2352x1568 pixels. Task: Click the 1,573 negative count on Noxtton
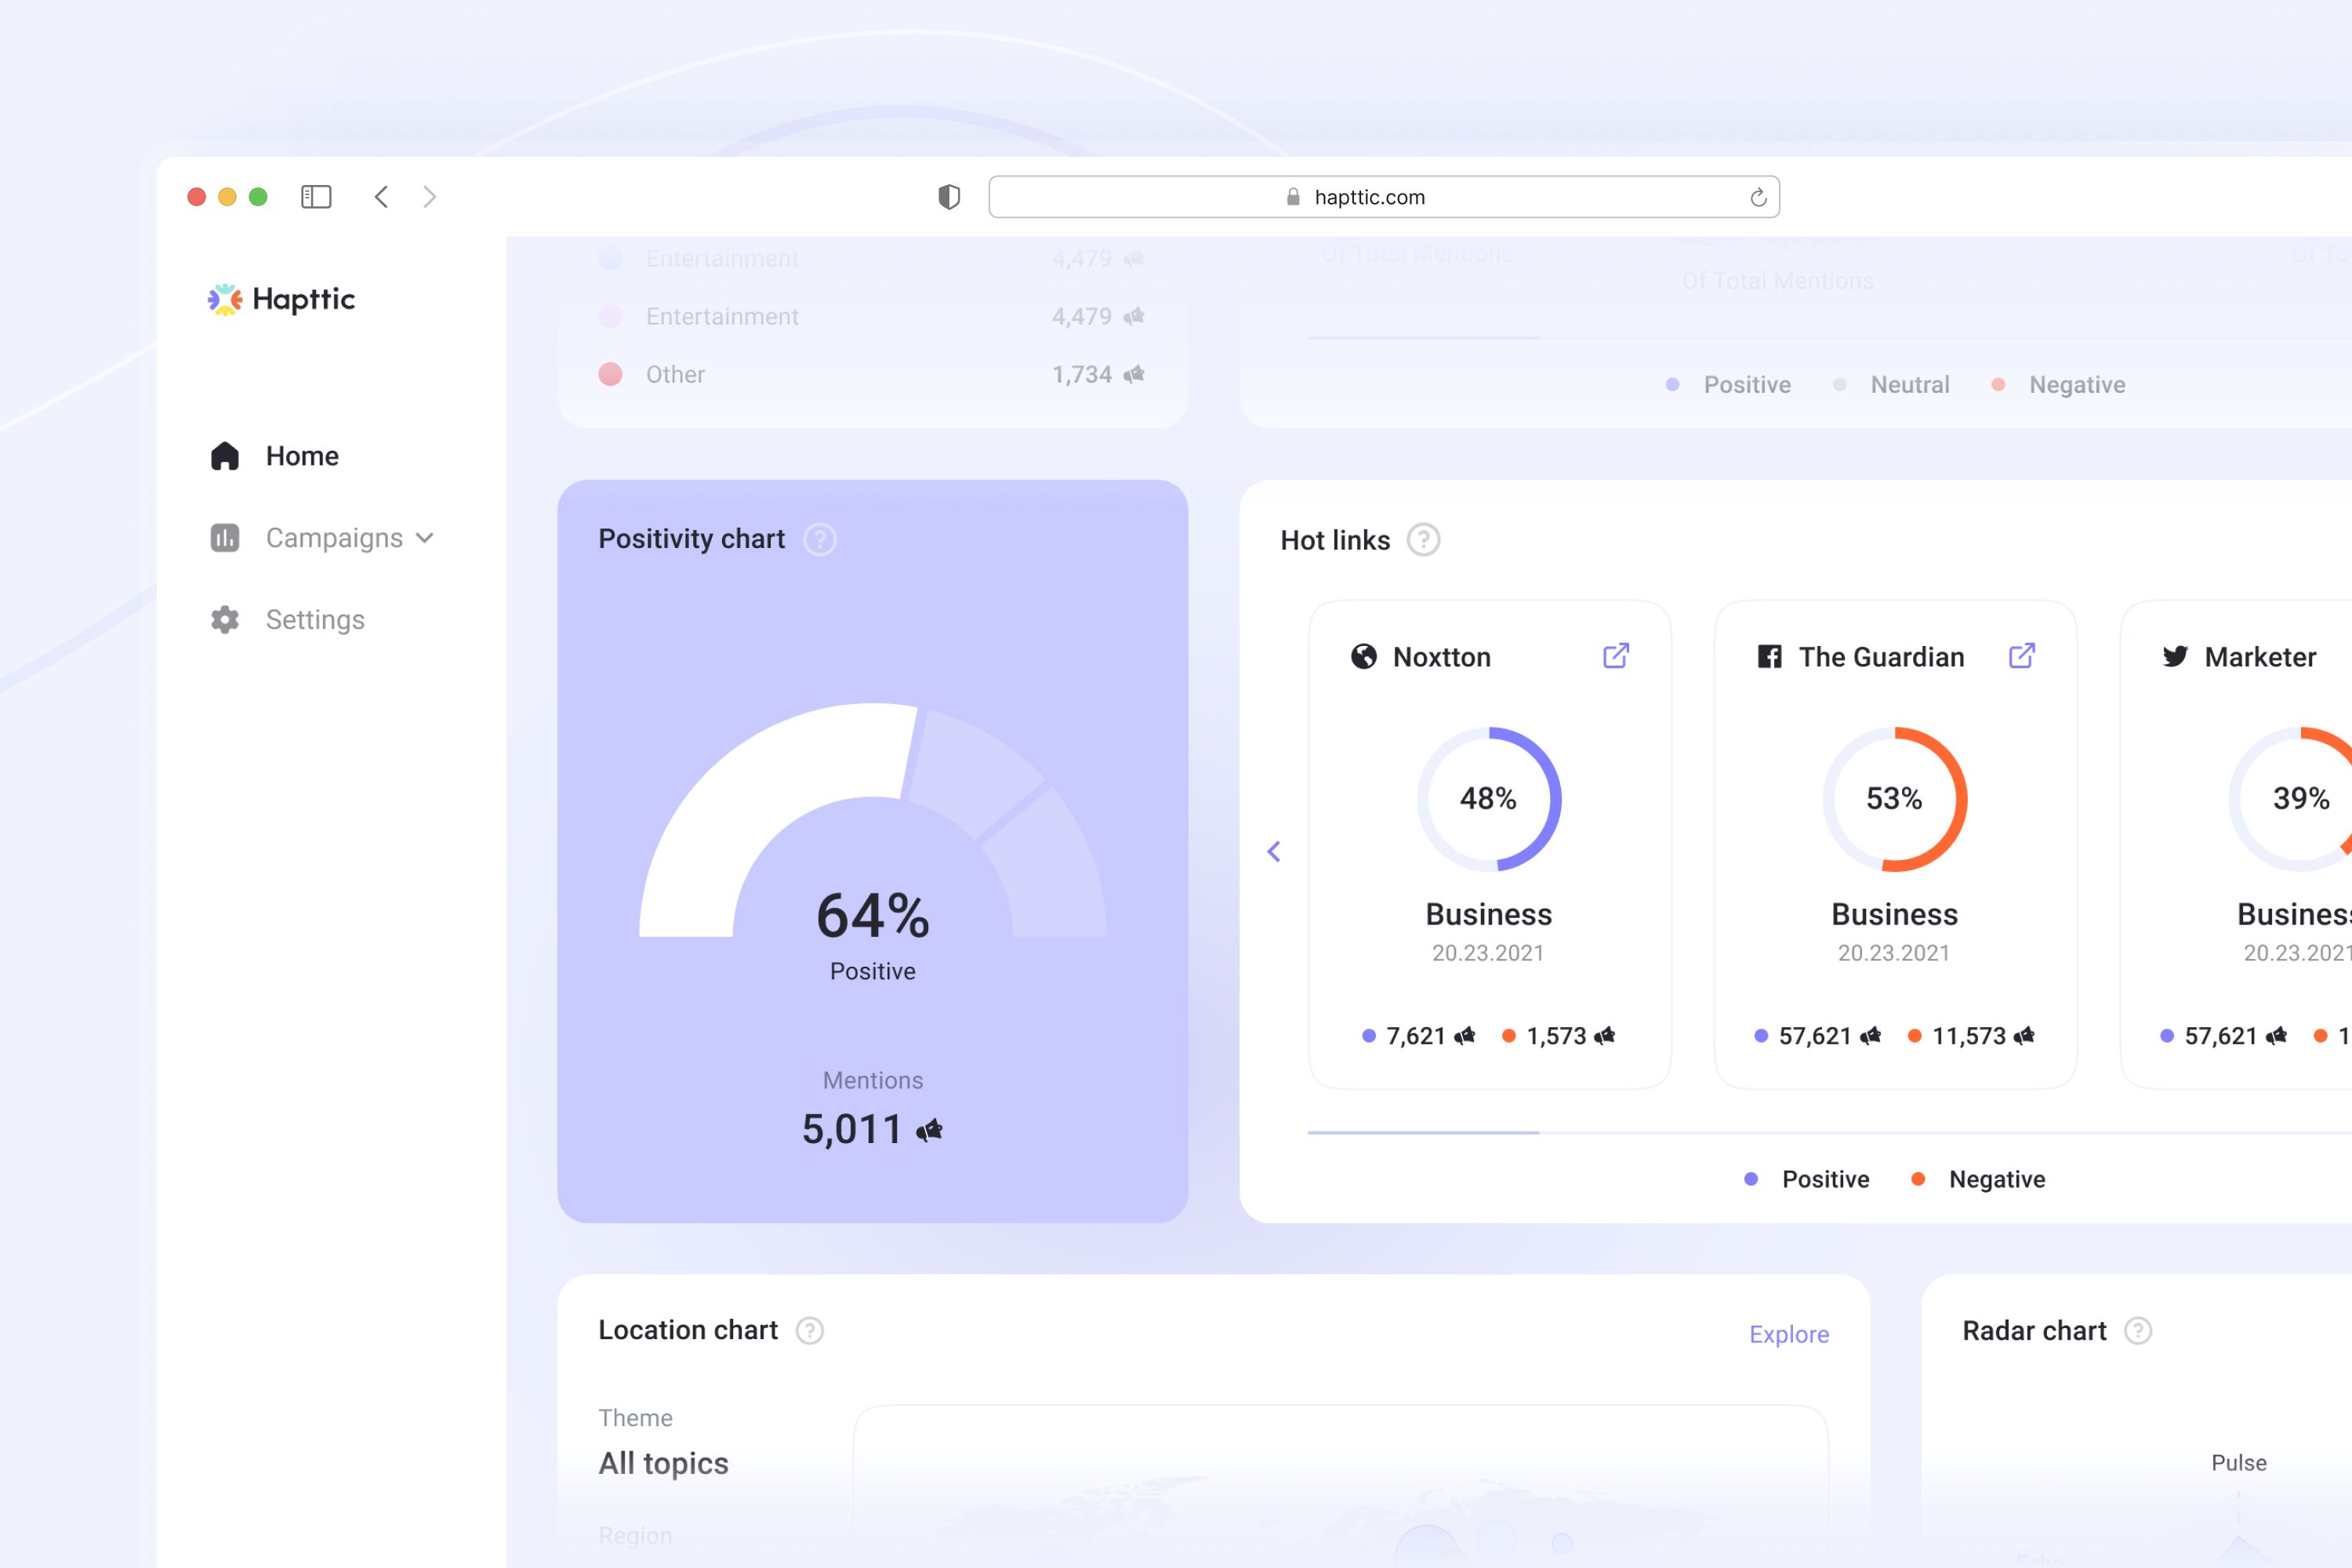[1556, 1036]
